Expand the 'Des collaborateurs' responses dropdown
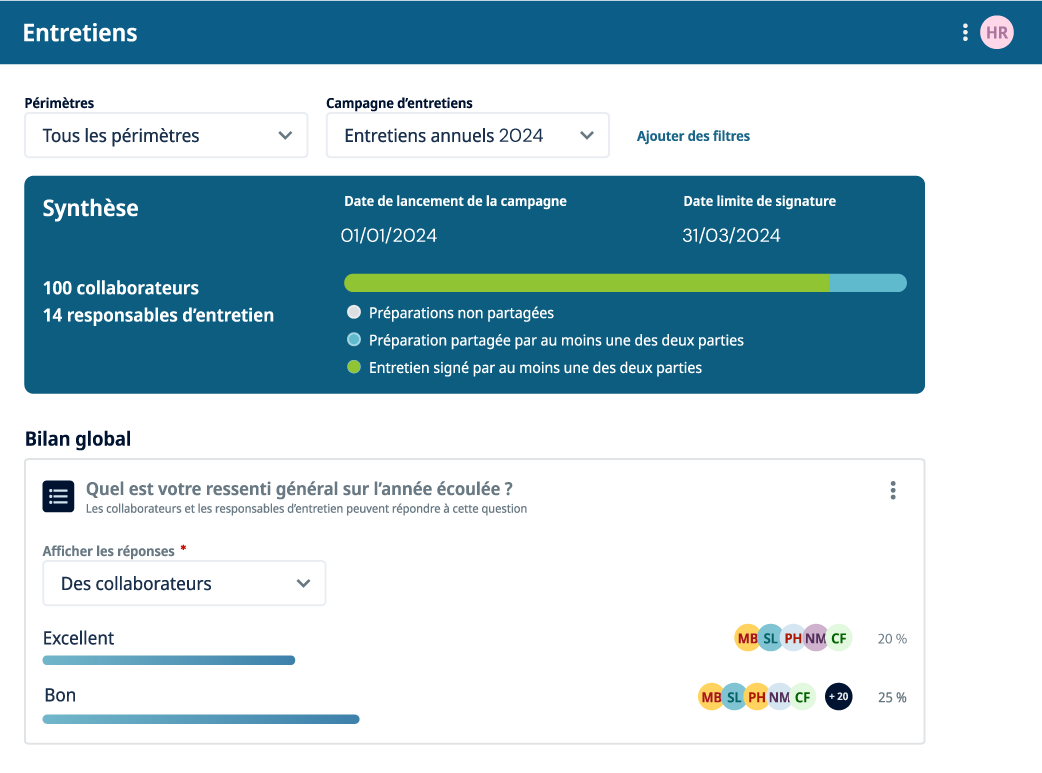1042x773 pixels. pos(184,583)
